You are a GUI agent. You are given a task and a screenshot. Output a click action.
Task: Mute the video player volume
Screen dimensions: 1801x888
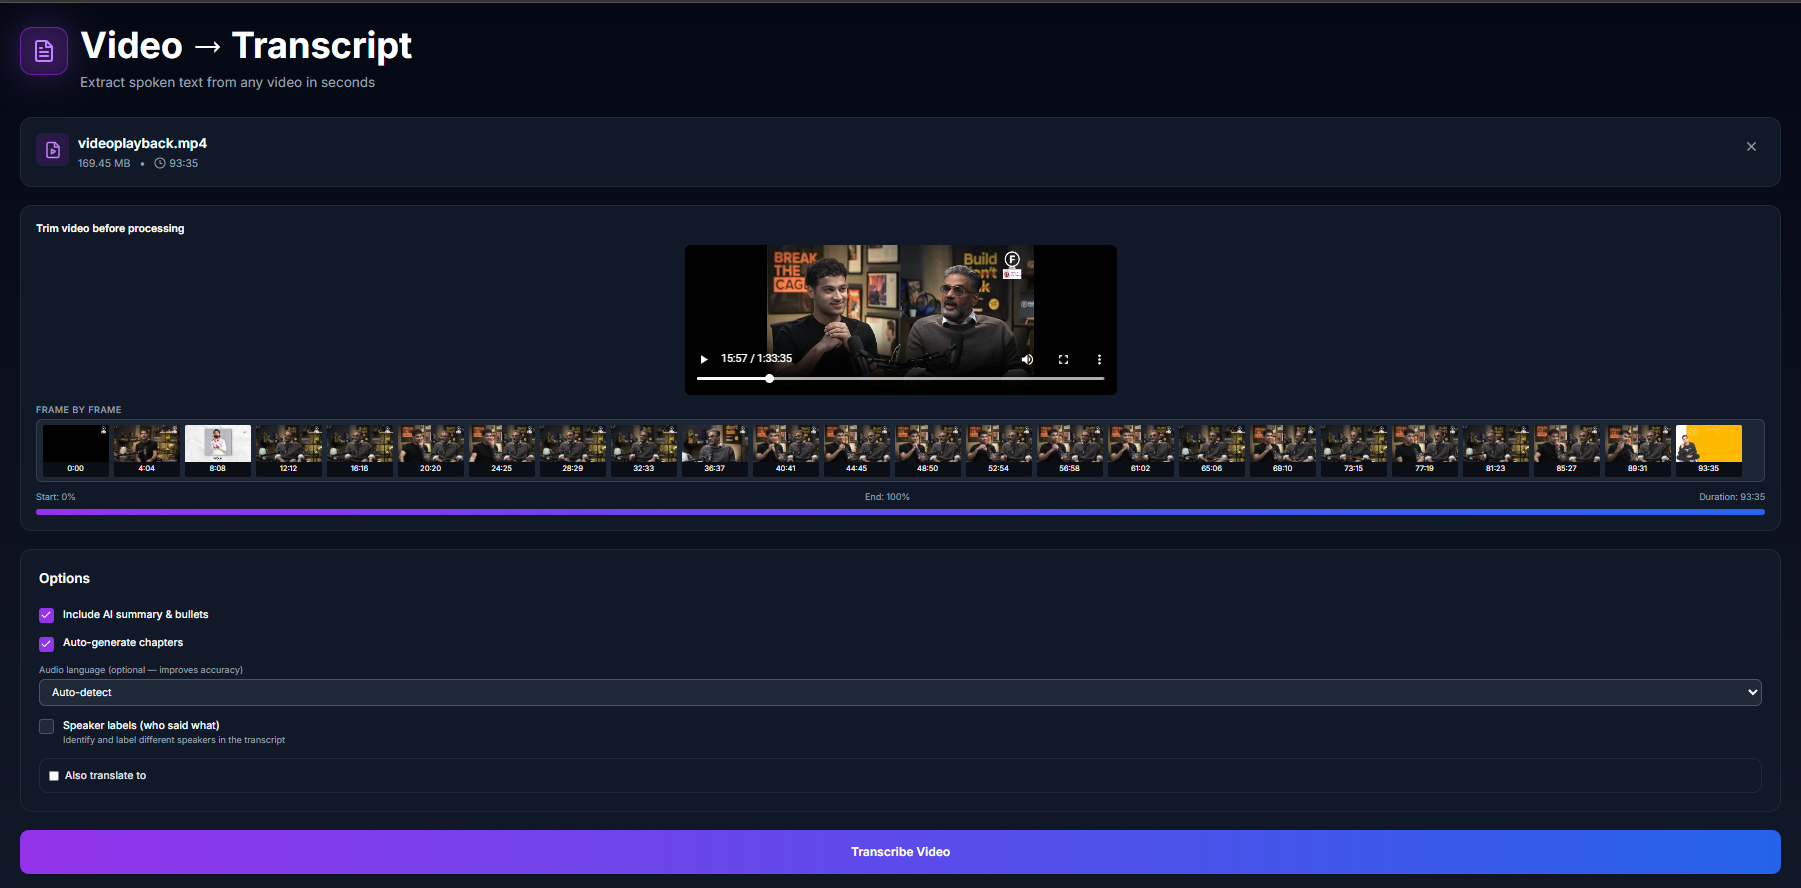pyautogui.click(x=1027, y=359)
